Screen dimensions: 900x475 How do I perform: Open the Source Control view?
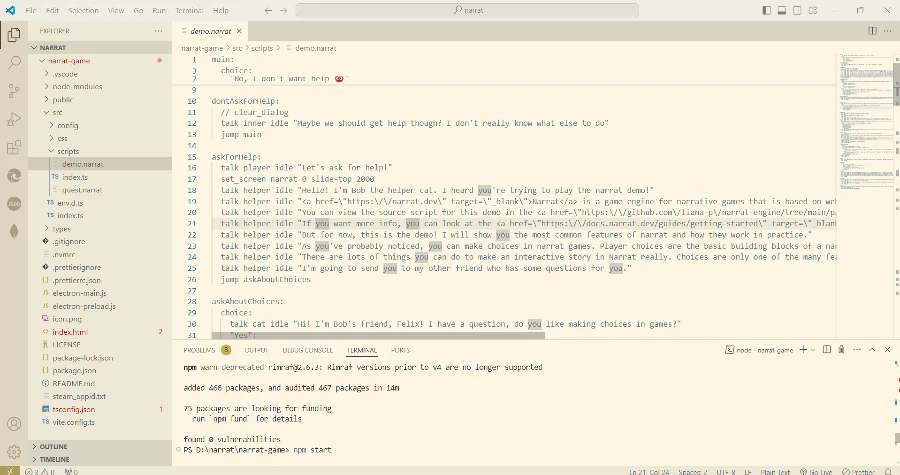coord(14,91)
